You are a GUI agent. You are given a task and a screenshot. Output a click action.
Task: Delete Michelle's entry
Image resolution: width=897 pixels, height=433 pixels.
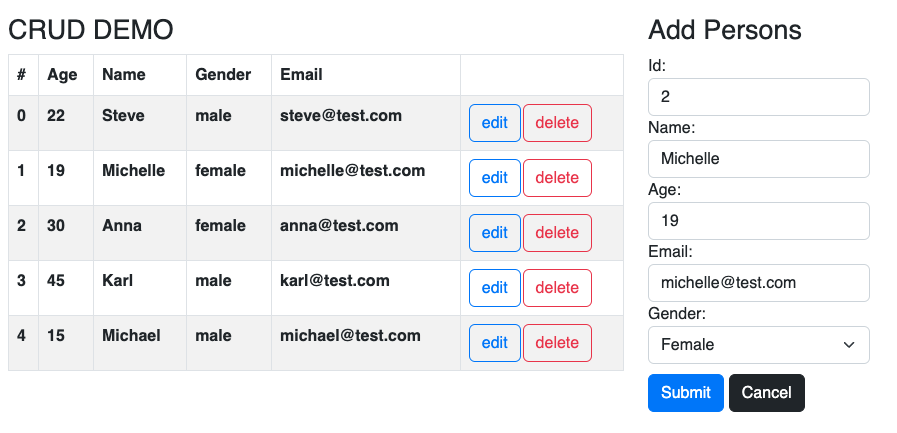[557, 178]
